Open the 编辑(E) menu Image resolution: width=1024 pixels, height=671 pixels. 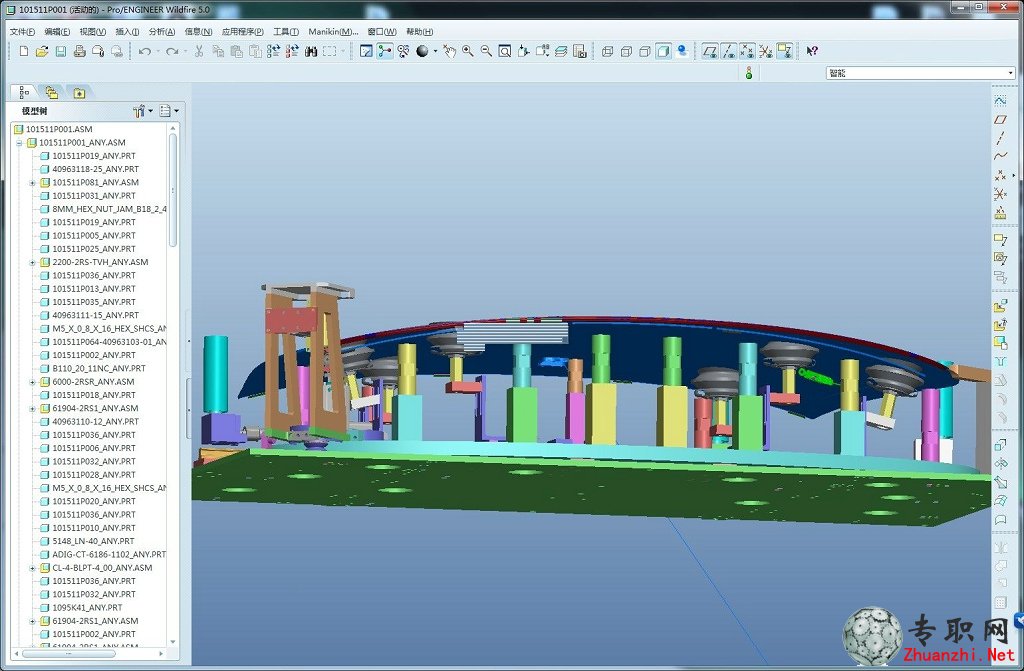57,31
